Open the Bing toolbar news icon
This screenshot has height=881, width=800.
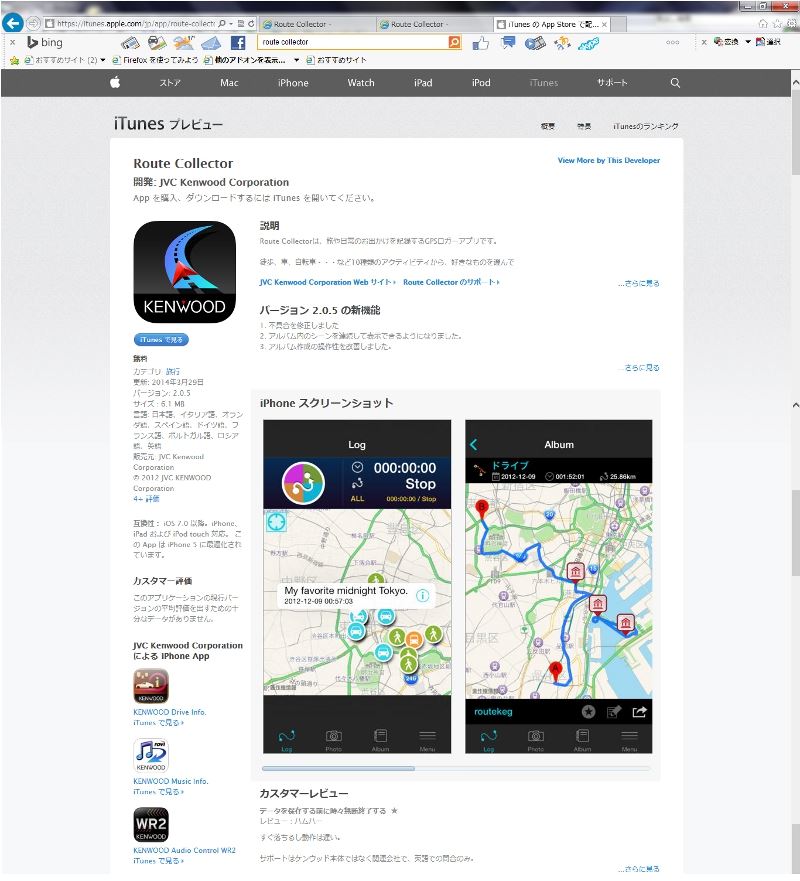click(130, 43)
